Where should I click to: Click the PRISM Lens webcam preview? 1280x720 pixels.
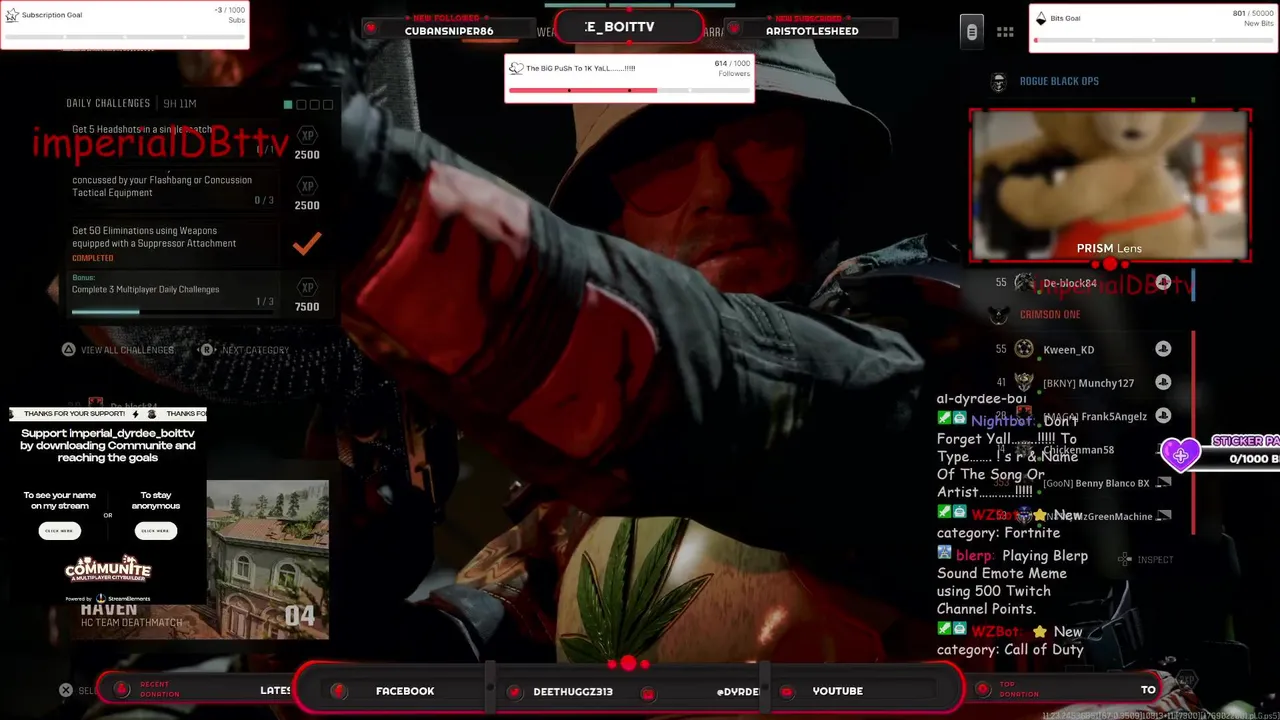(1110, 185)
